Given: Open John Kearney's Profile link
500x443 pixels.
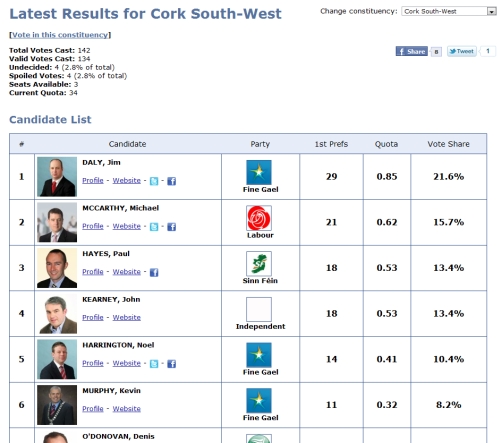Looking at the screenshot, I should 93,317.
